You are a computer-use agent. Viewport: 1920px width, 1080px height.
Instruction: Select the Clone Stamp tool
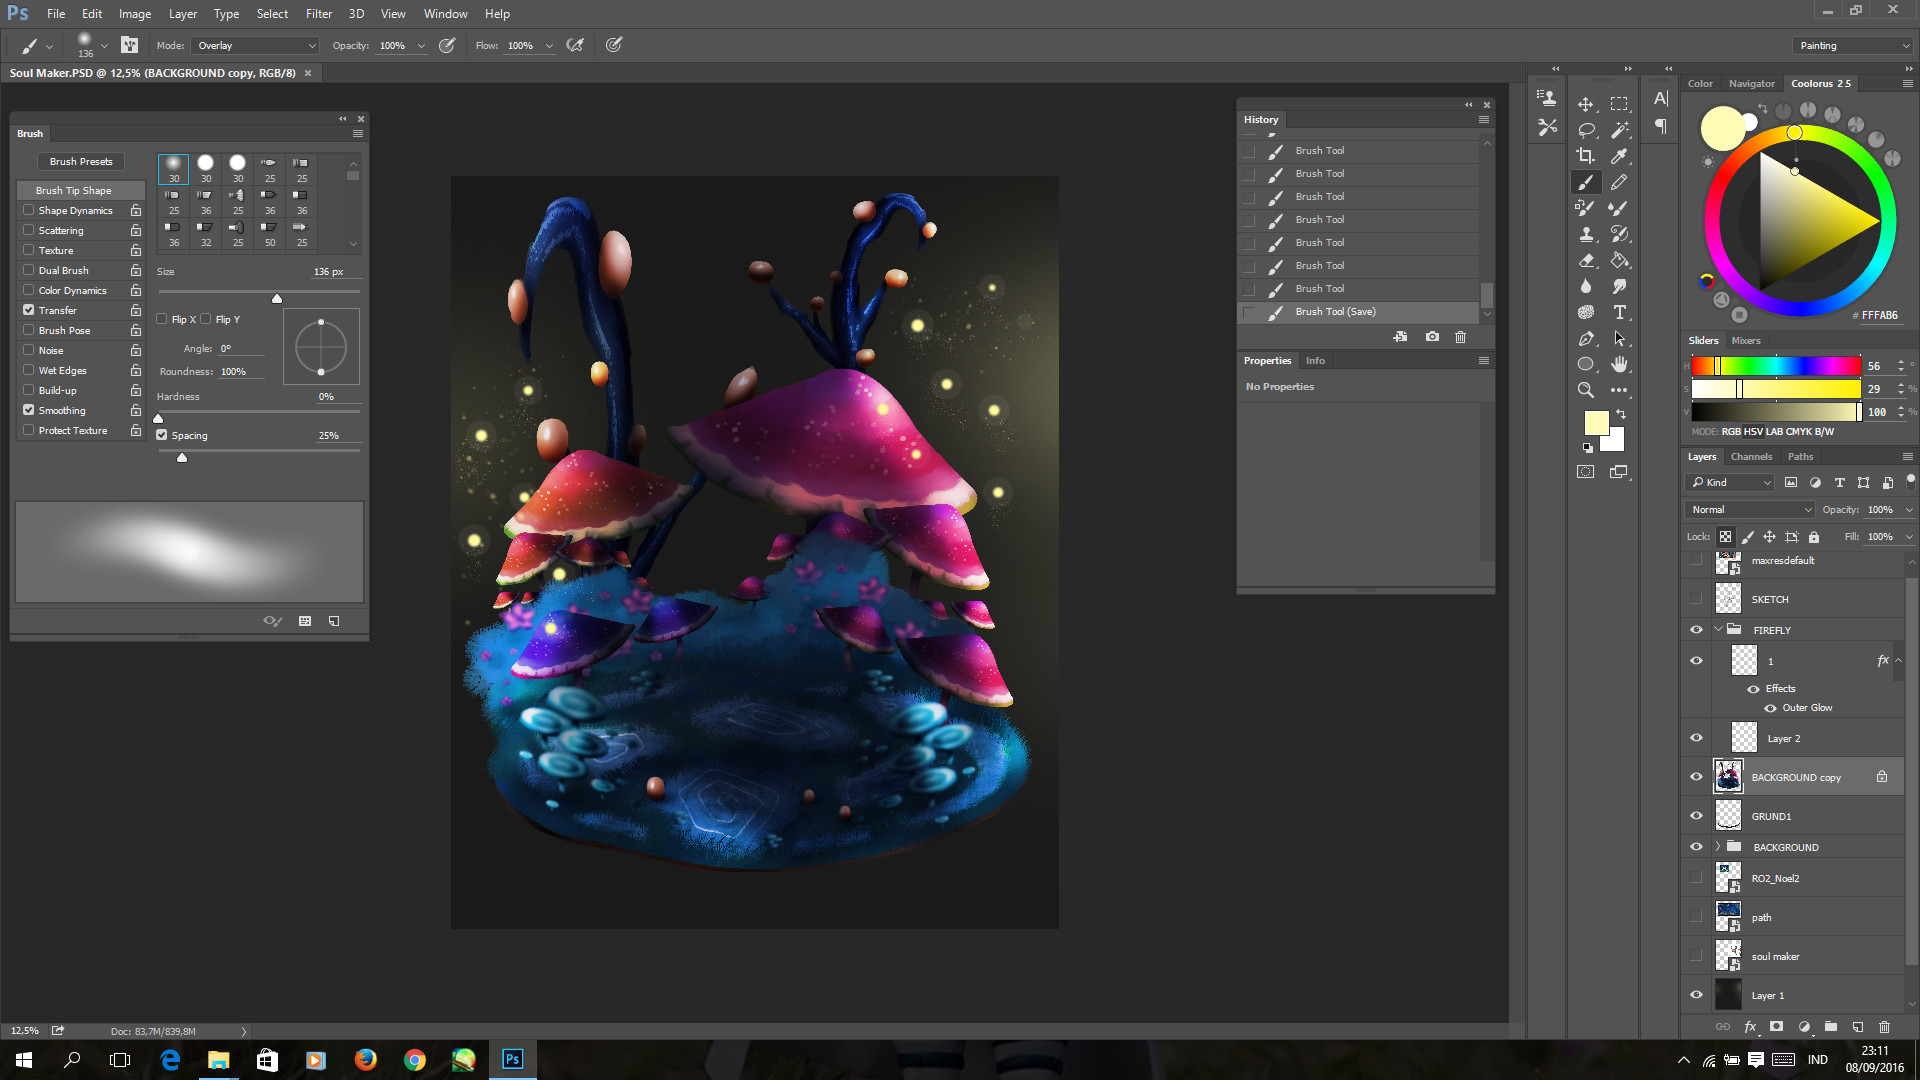point(1585,234)
